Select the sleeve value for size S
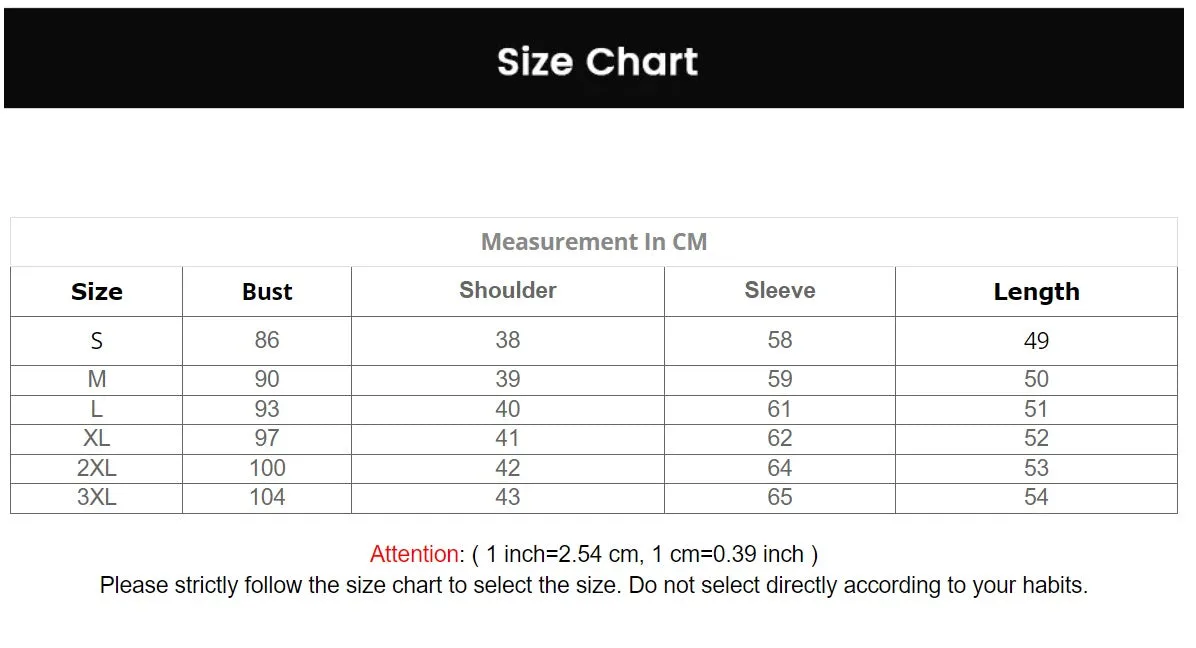The height and width of the screenshot is (648, 1196). pyautogui.click(x=780, y=341)
